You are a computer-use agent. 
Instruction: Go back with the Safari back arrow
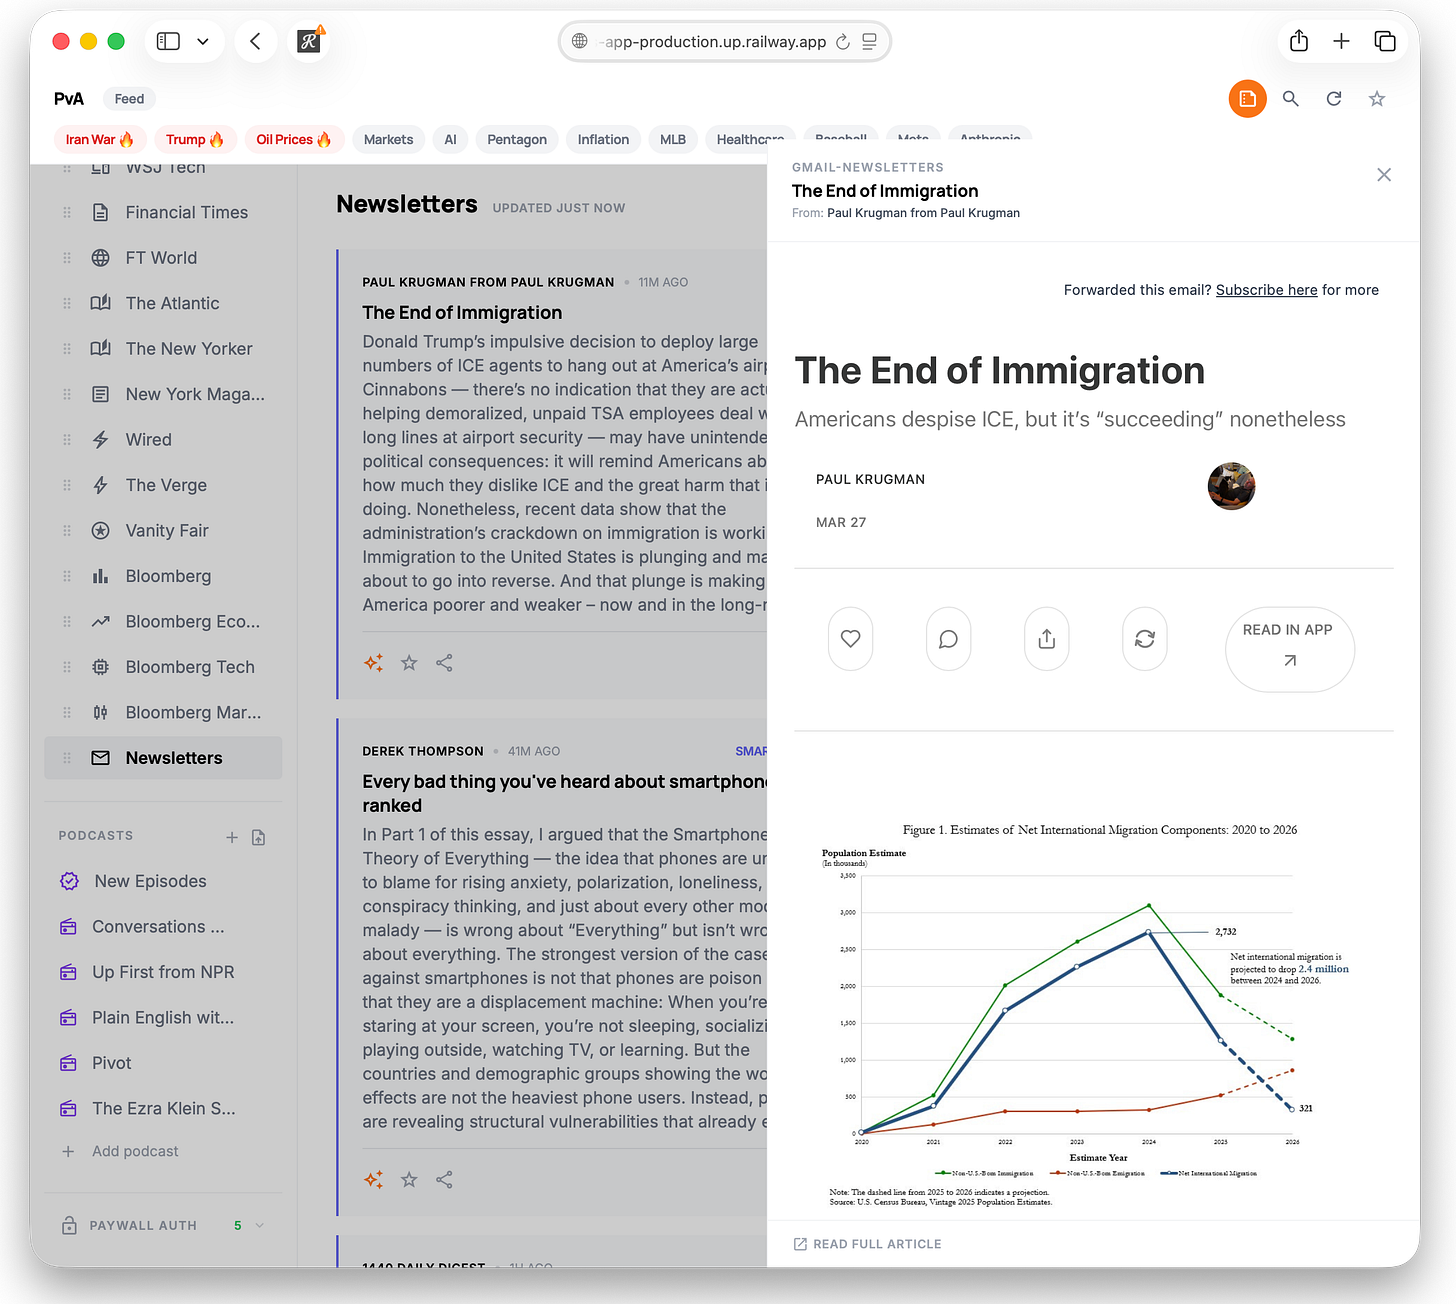pos(255,41)
